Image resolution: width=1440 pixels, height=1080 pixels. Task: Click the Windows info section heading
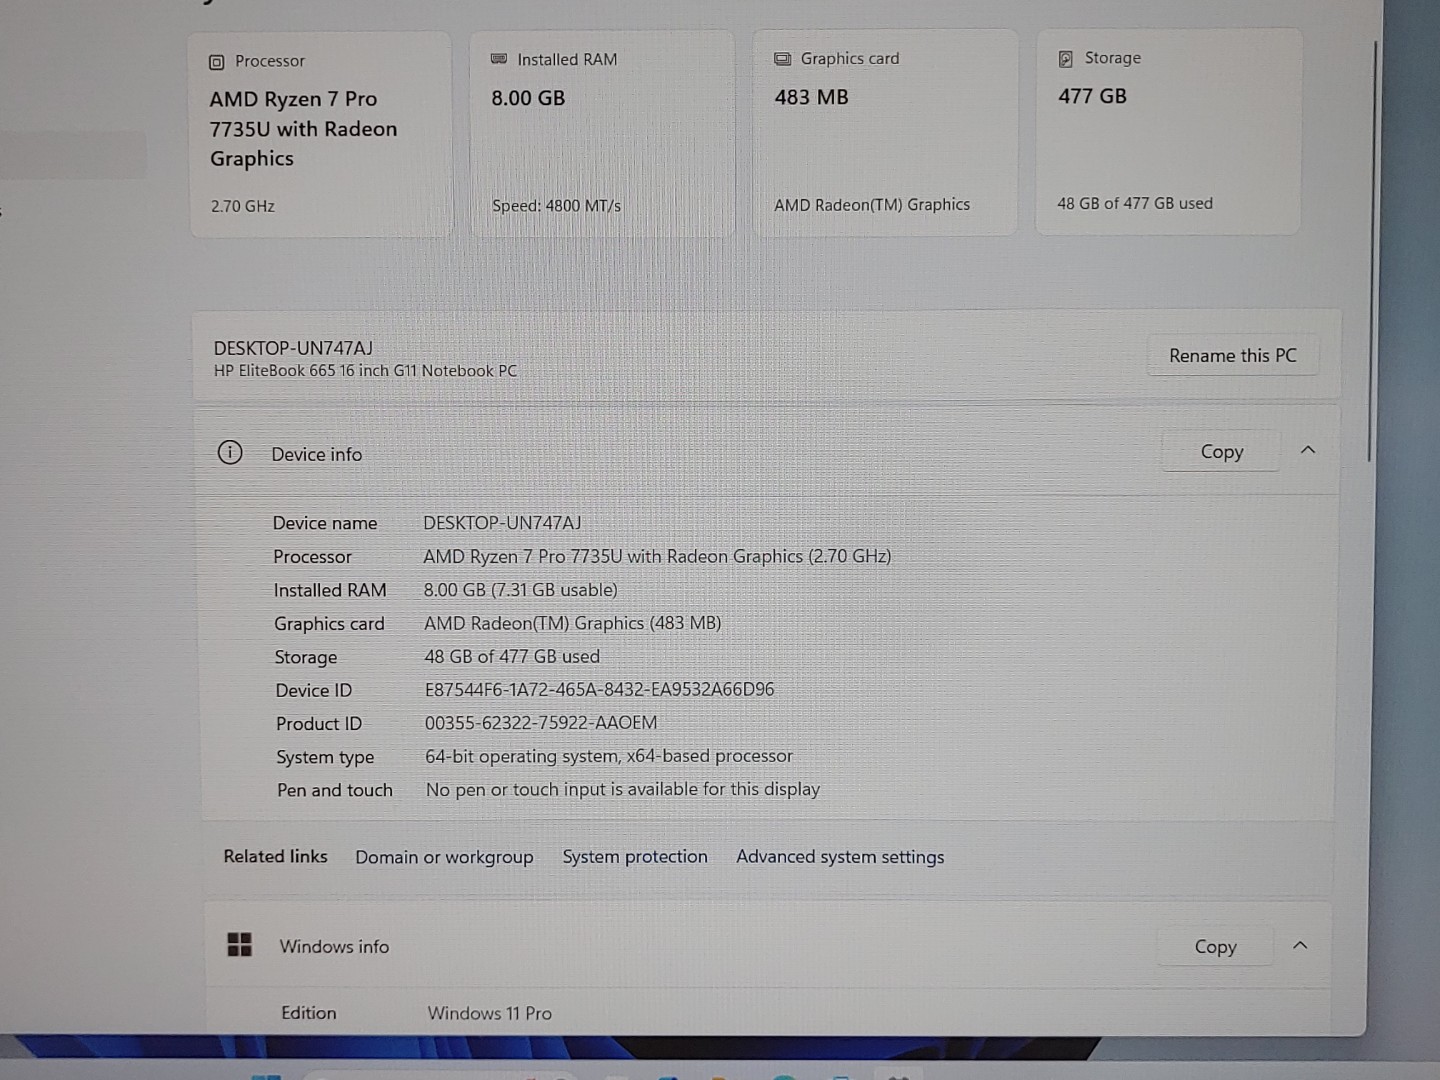(x=334, y=946)
